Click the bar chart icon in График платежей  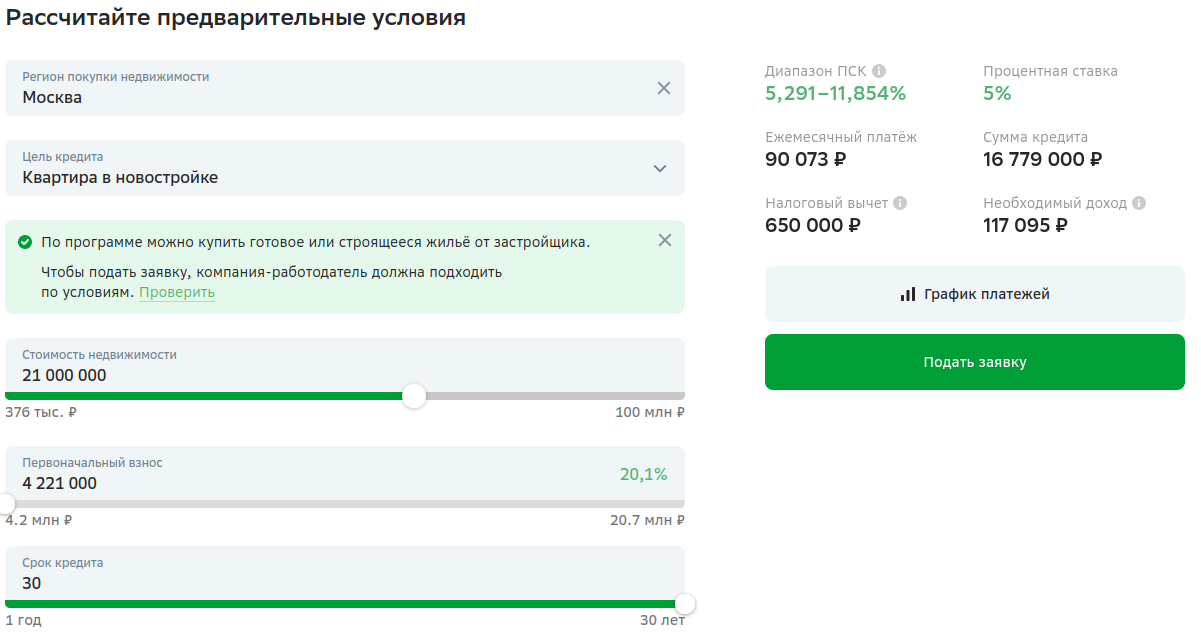[908, 294]
